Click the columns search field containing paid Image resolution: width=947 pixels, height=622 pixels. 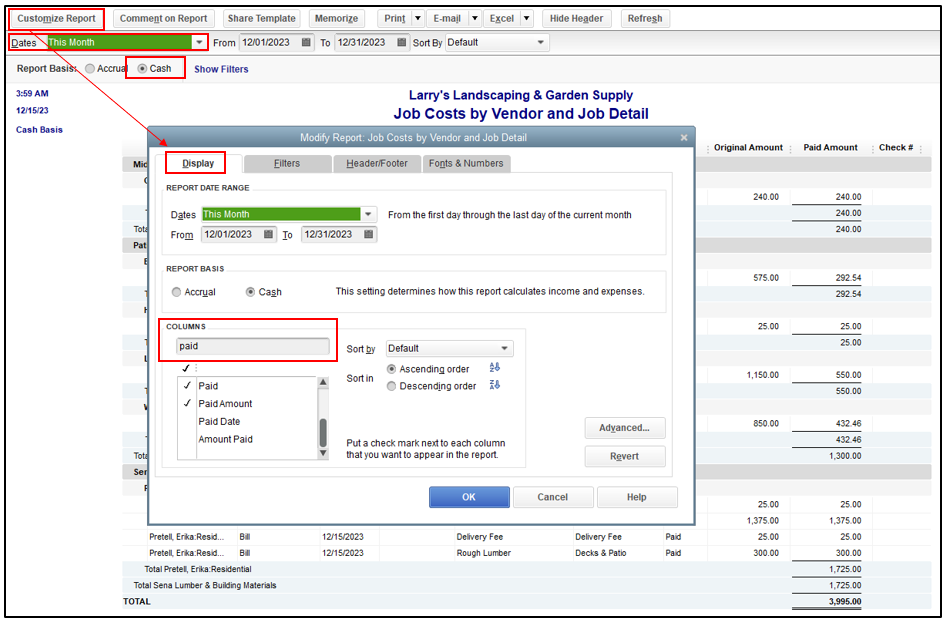point(252,346)
